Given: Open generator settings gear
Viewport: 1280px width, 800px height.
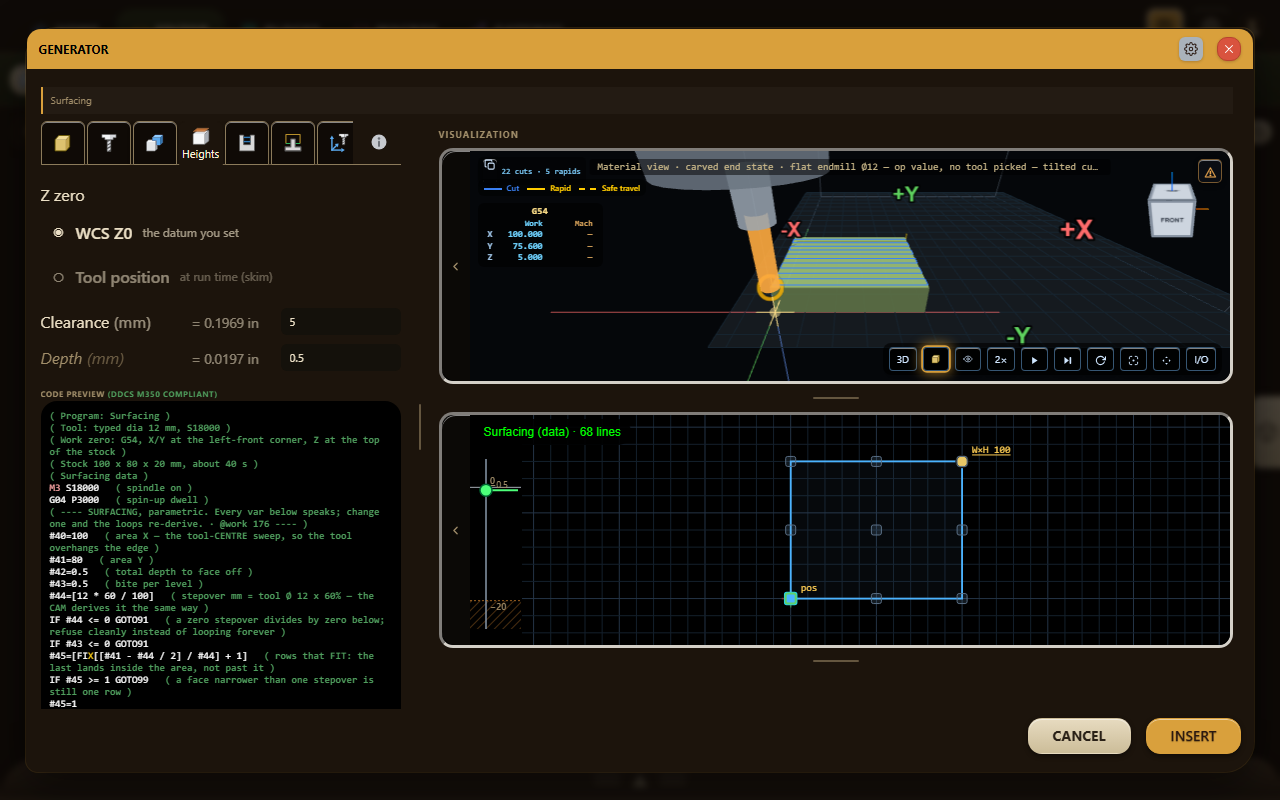Looking at the screenshot, I should (x=1191, y=49).
